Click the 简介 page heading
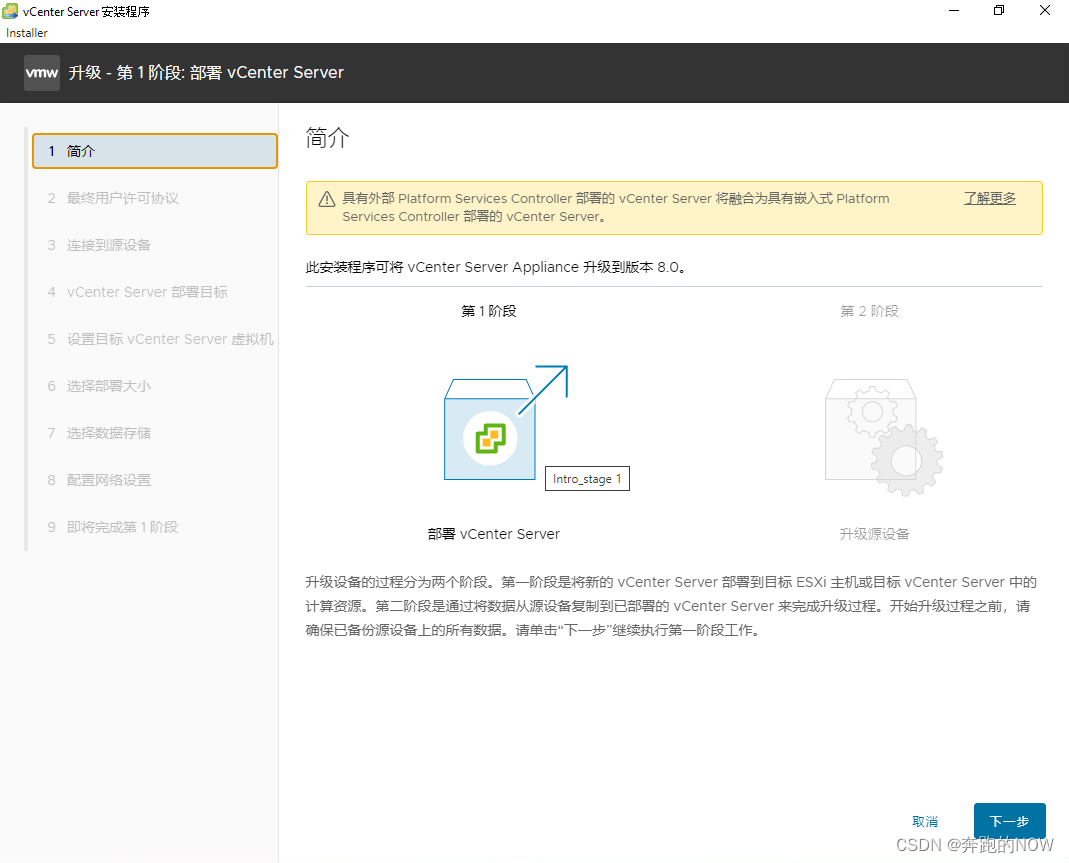1069x863 pixels. tap(327, 138)
